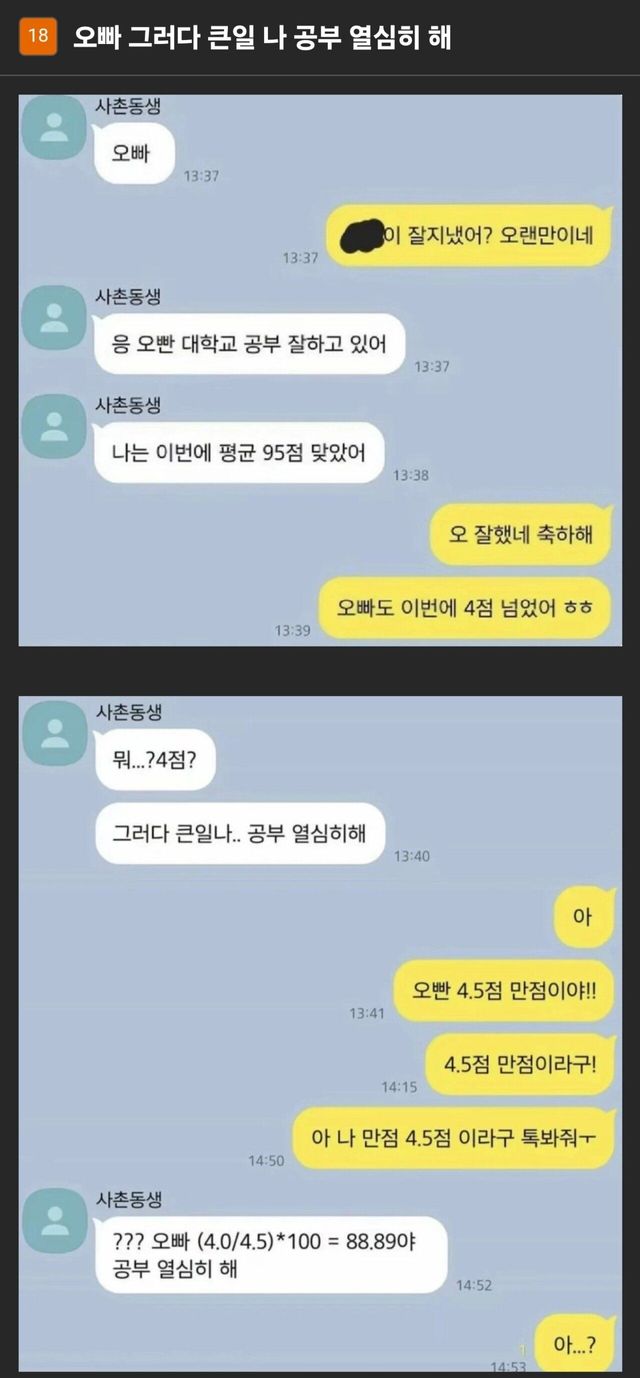Click avatar next to the 오빠 message
This screenshot has width=640, height=1378.
(54, 127)
